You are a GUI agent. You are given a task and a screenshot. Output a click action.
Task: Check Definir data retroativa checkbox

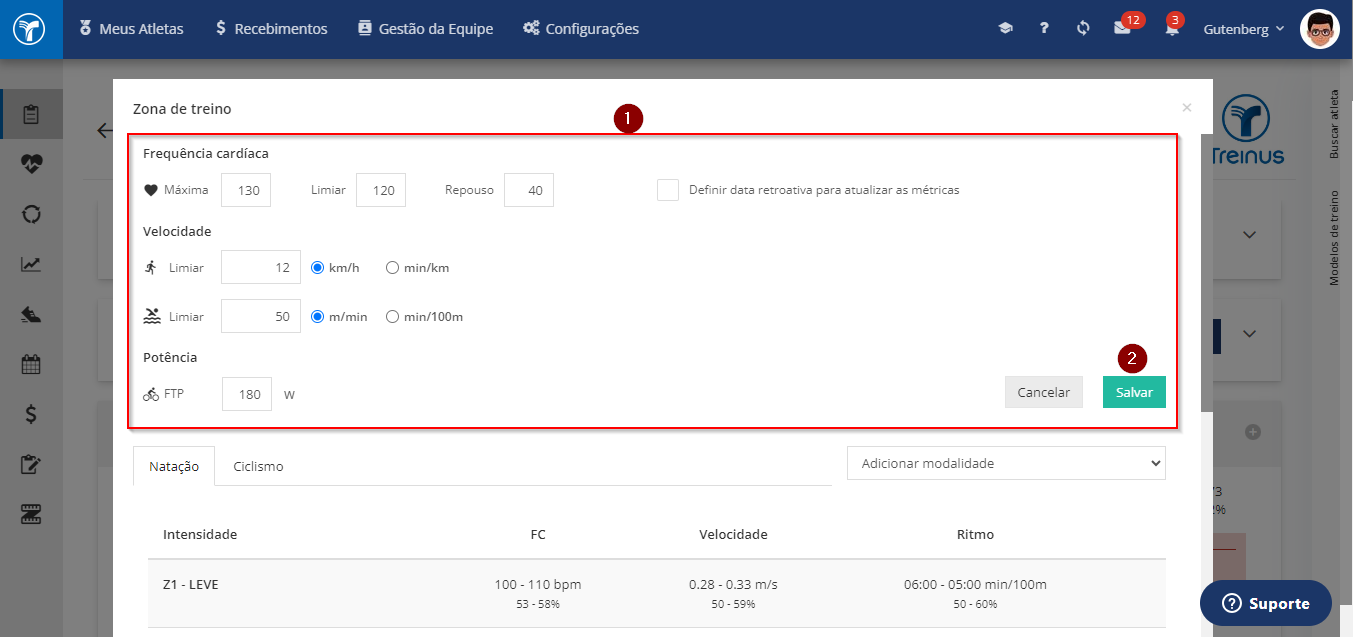(668, 190)
